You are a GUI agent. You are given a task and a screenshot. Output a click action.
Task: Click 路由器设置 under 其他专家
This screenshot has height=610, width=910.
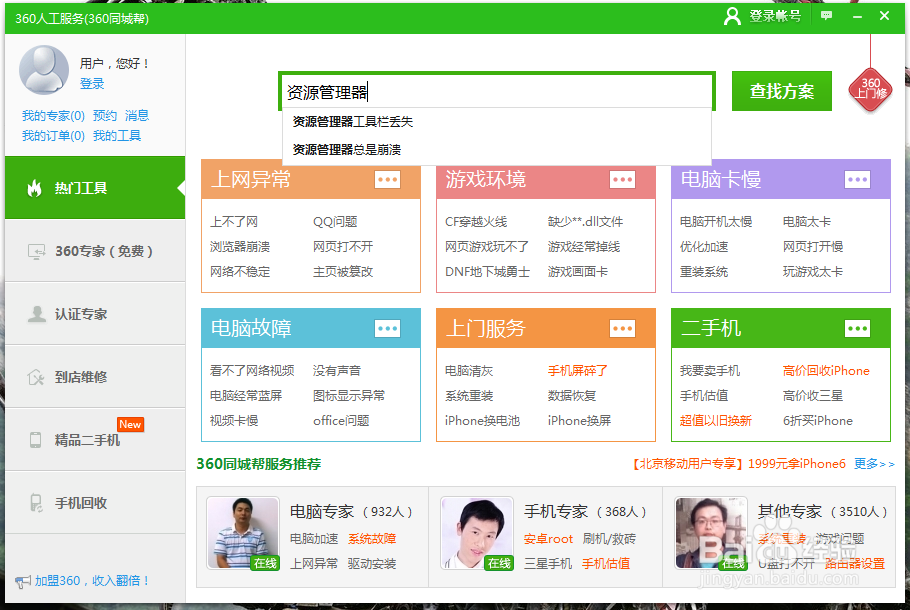pyautogui.click(x=854, y=564)
